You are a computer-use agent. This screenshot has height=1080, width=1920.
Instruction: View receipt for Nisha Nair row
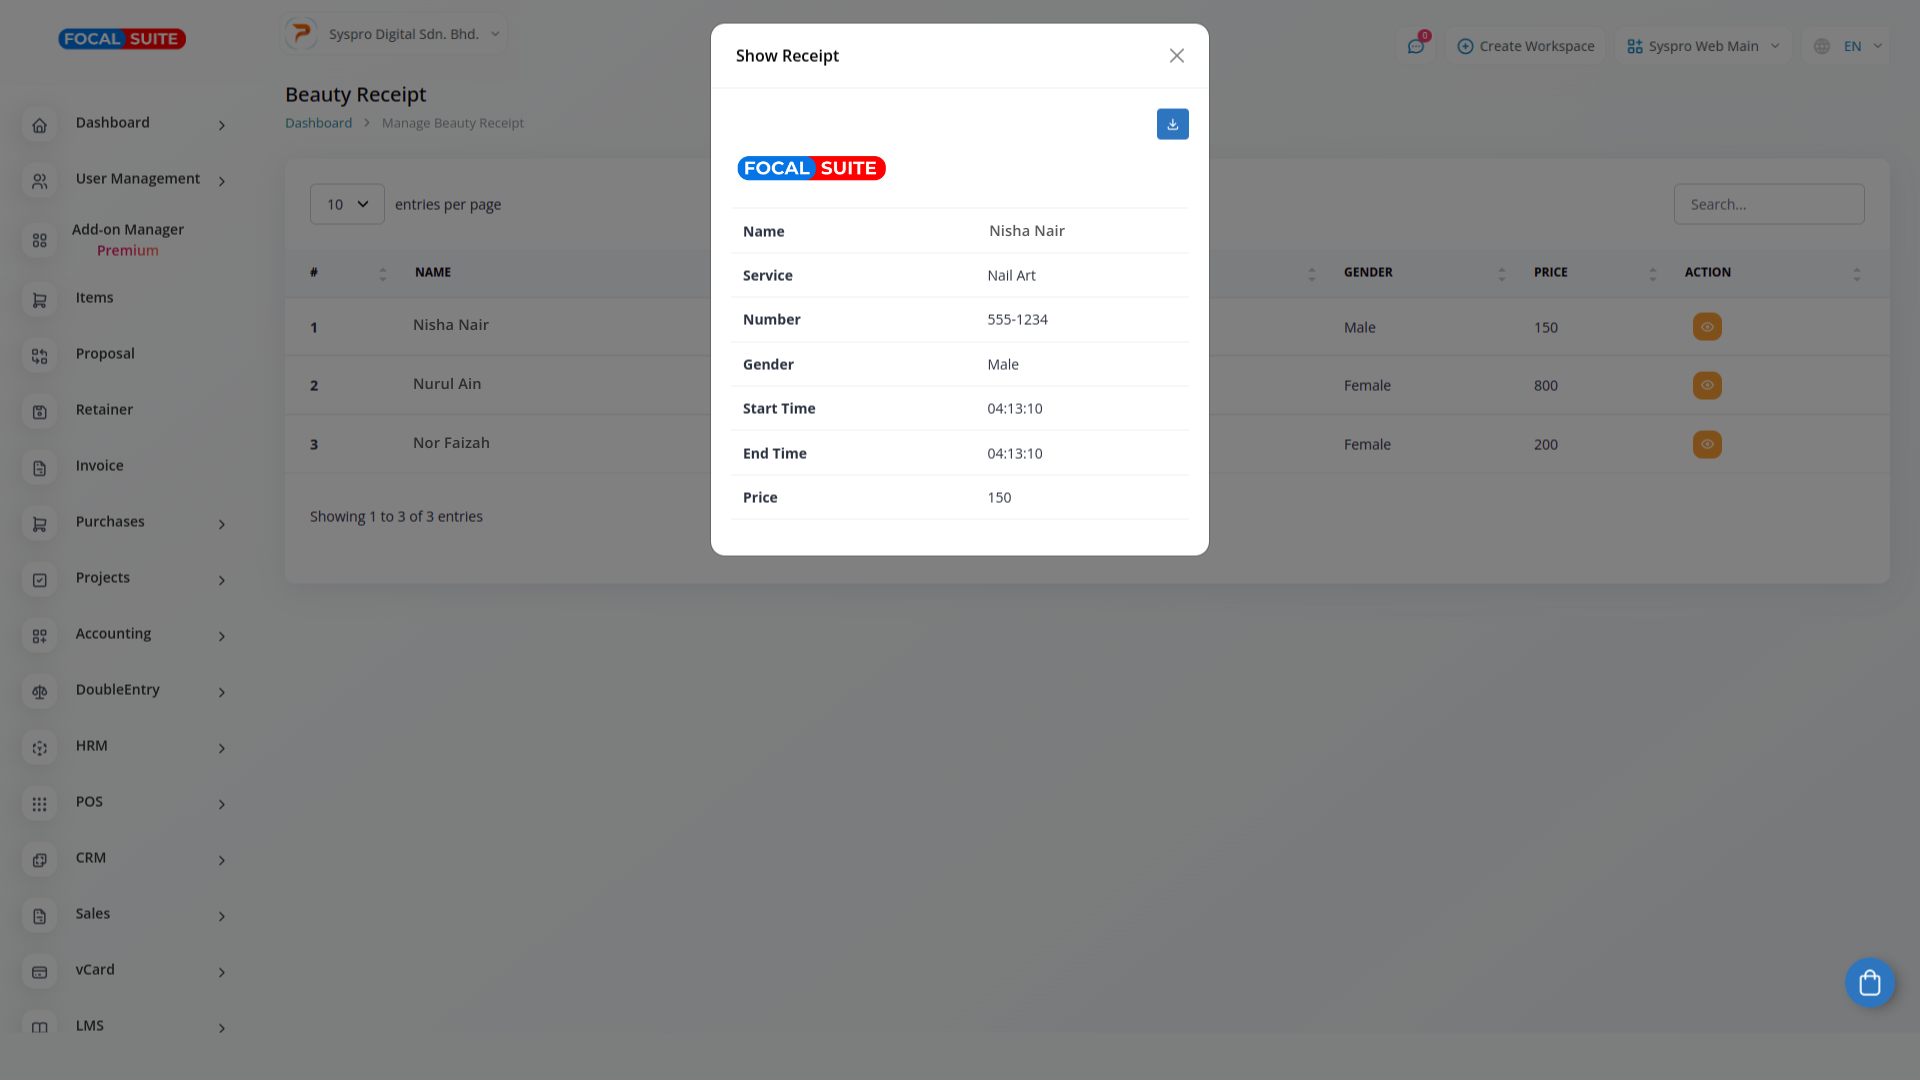click(1706, 327)
